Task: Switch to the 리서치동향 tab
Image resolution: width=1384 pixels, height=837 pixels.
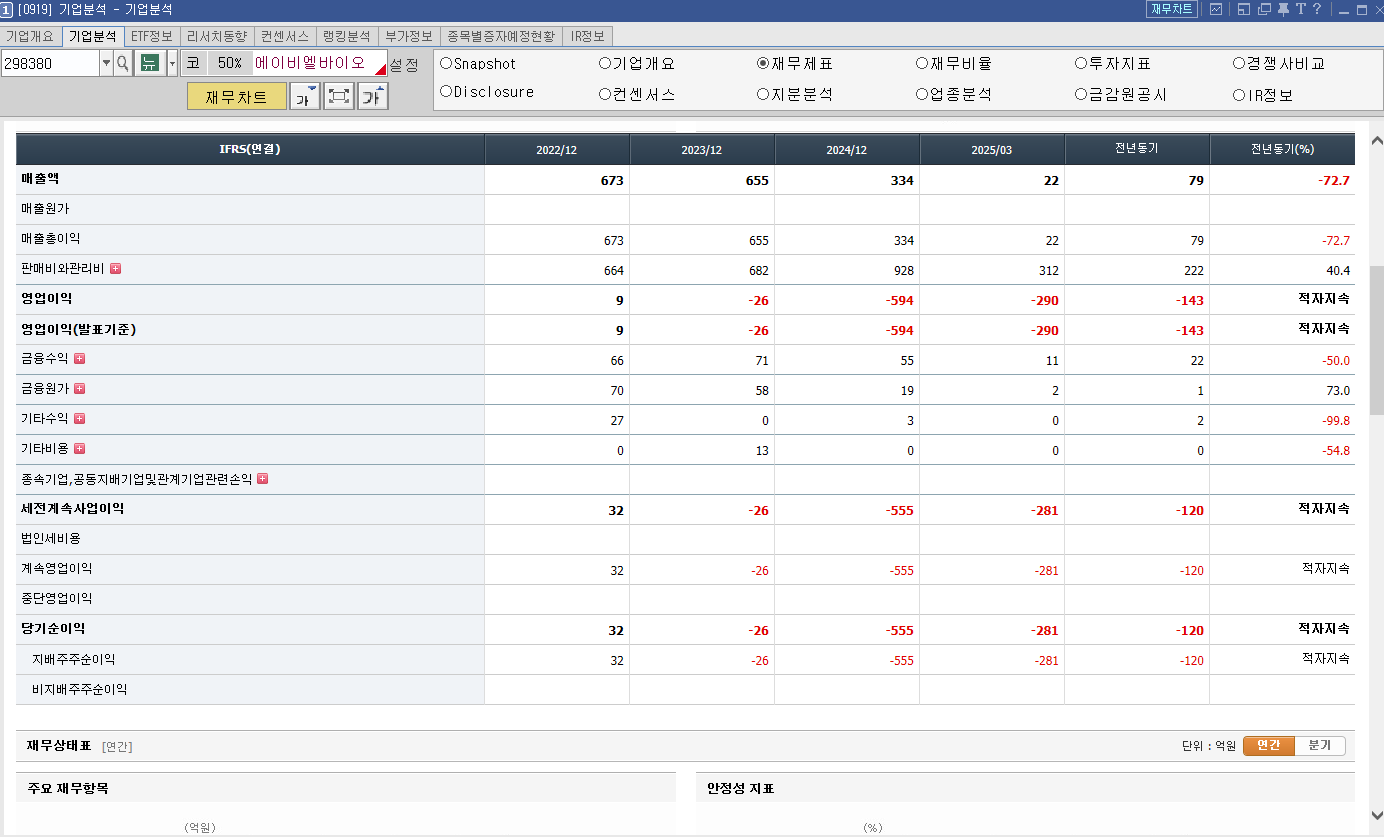Action: pos(216,36)
